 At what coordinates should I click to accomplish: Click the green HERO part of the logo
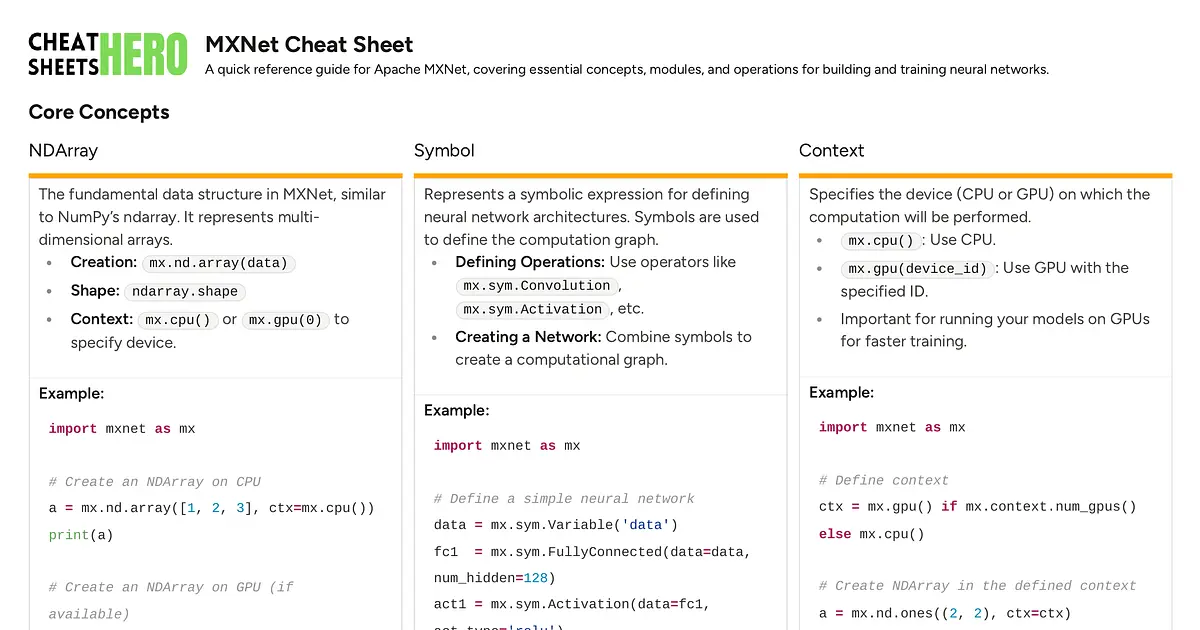(x=144, y=48)
